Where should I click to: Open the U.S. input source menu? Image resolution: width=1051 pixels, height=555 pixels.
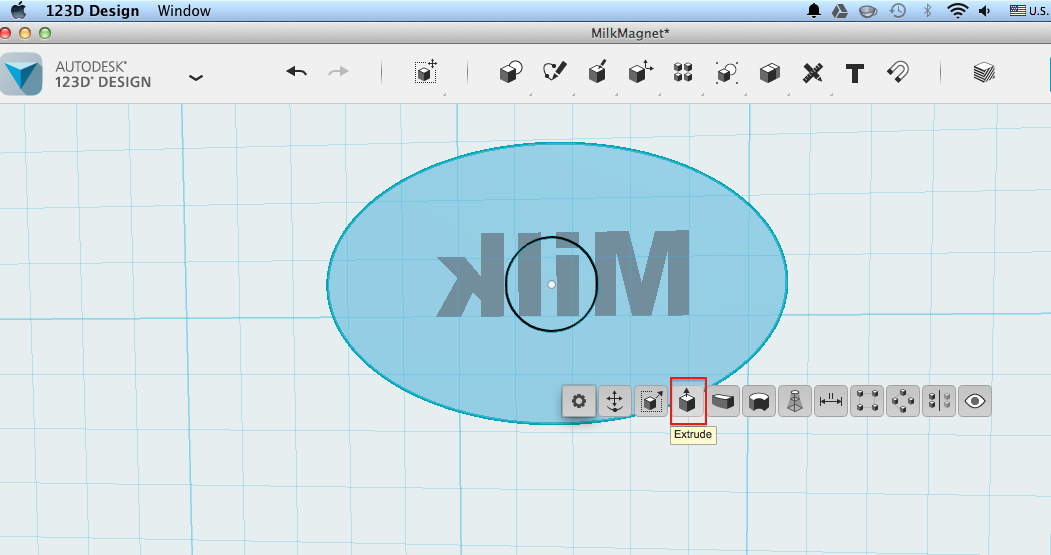[1029, 11]
